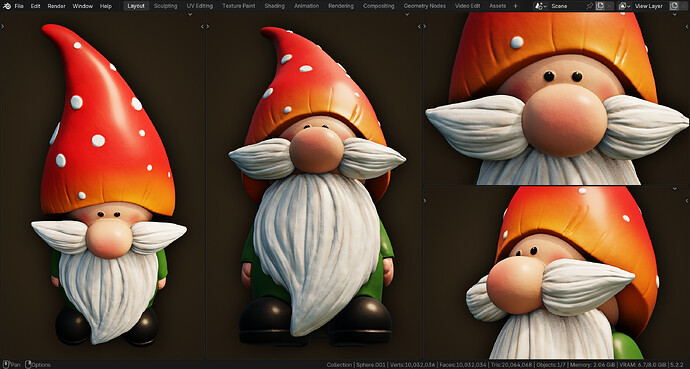Click the add view layer icon
This screenshot has width=690, height=369.
tap(674, 6)
